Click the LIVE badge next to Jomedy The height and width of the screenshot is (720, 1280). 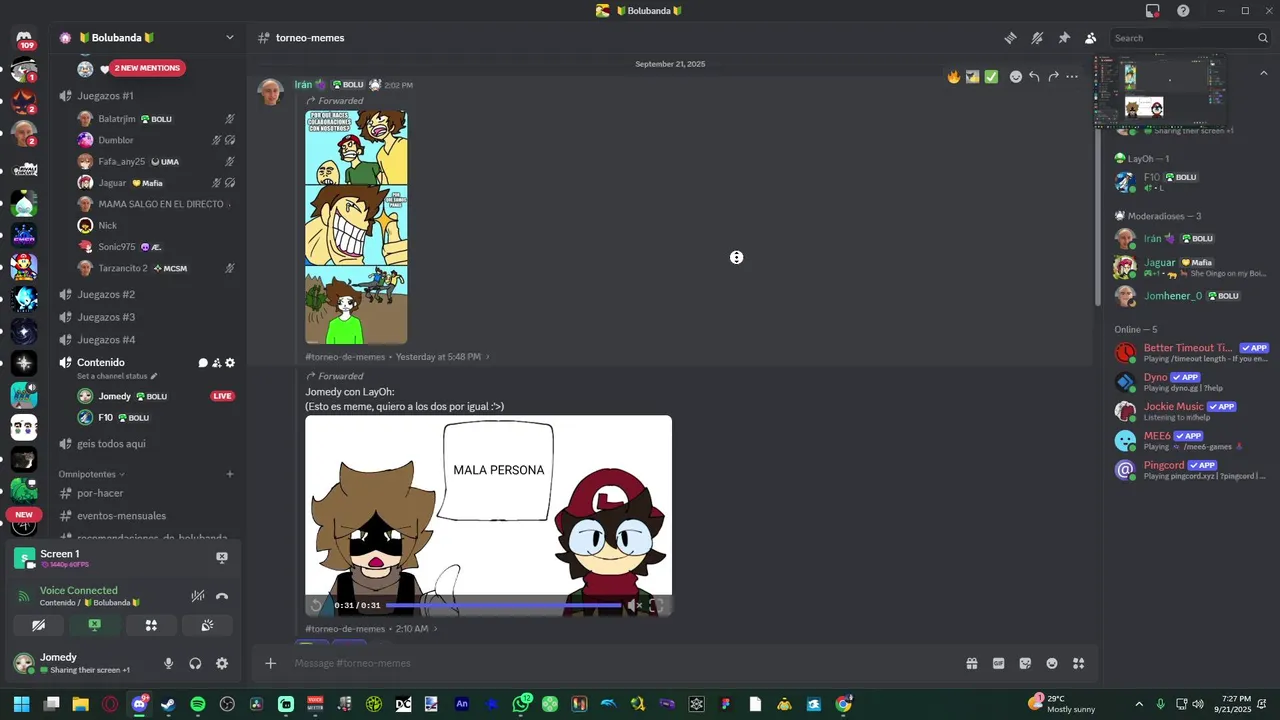(222, 396)
